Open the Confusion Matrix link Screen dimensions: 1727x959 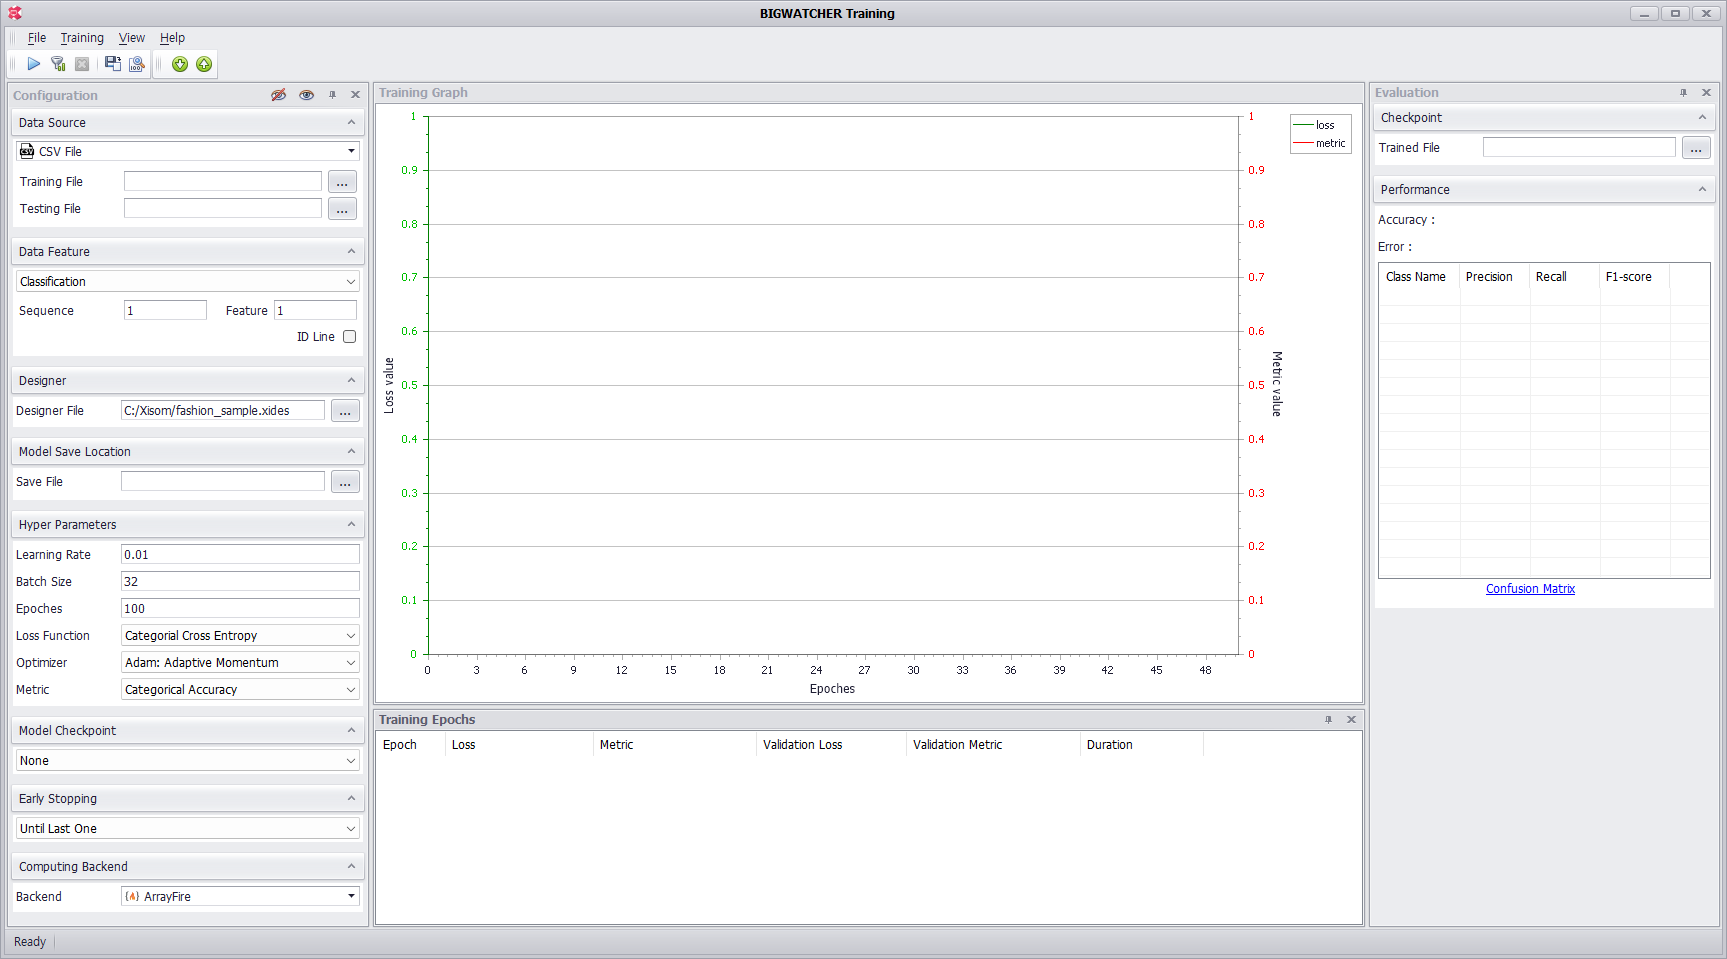click(1530, 589)
